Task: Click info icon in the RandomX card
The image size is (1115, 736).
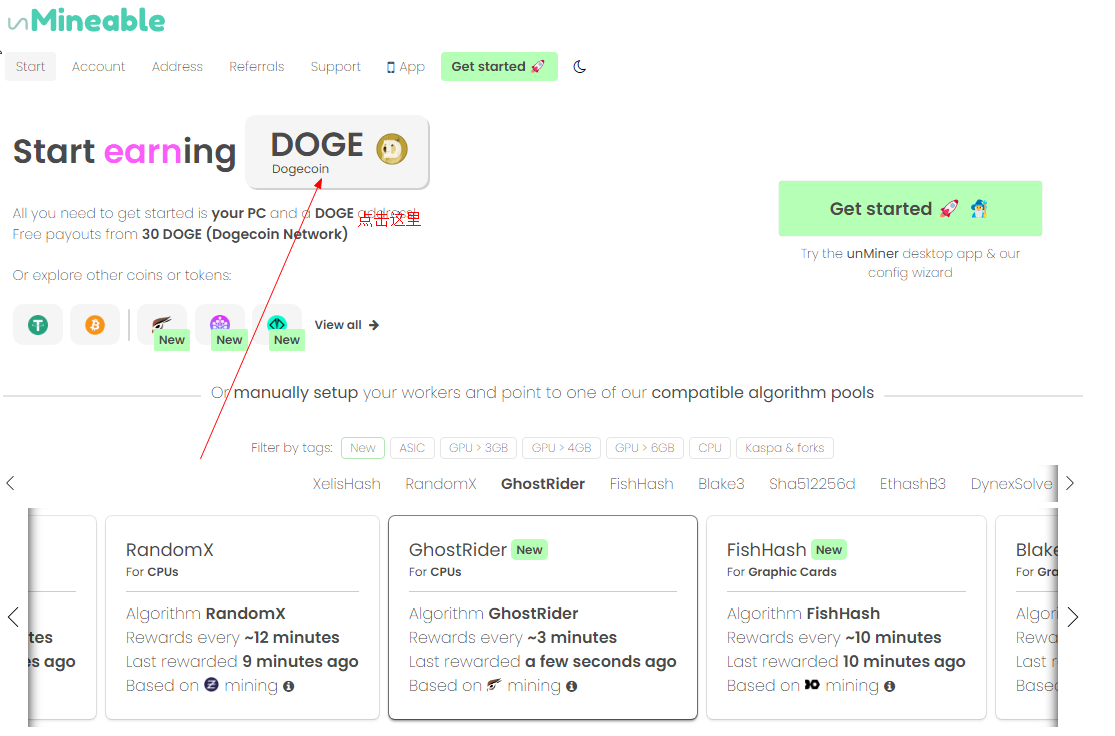Action: [289, 686]
